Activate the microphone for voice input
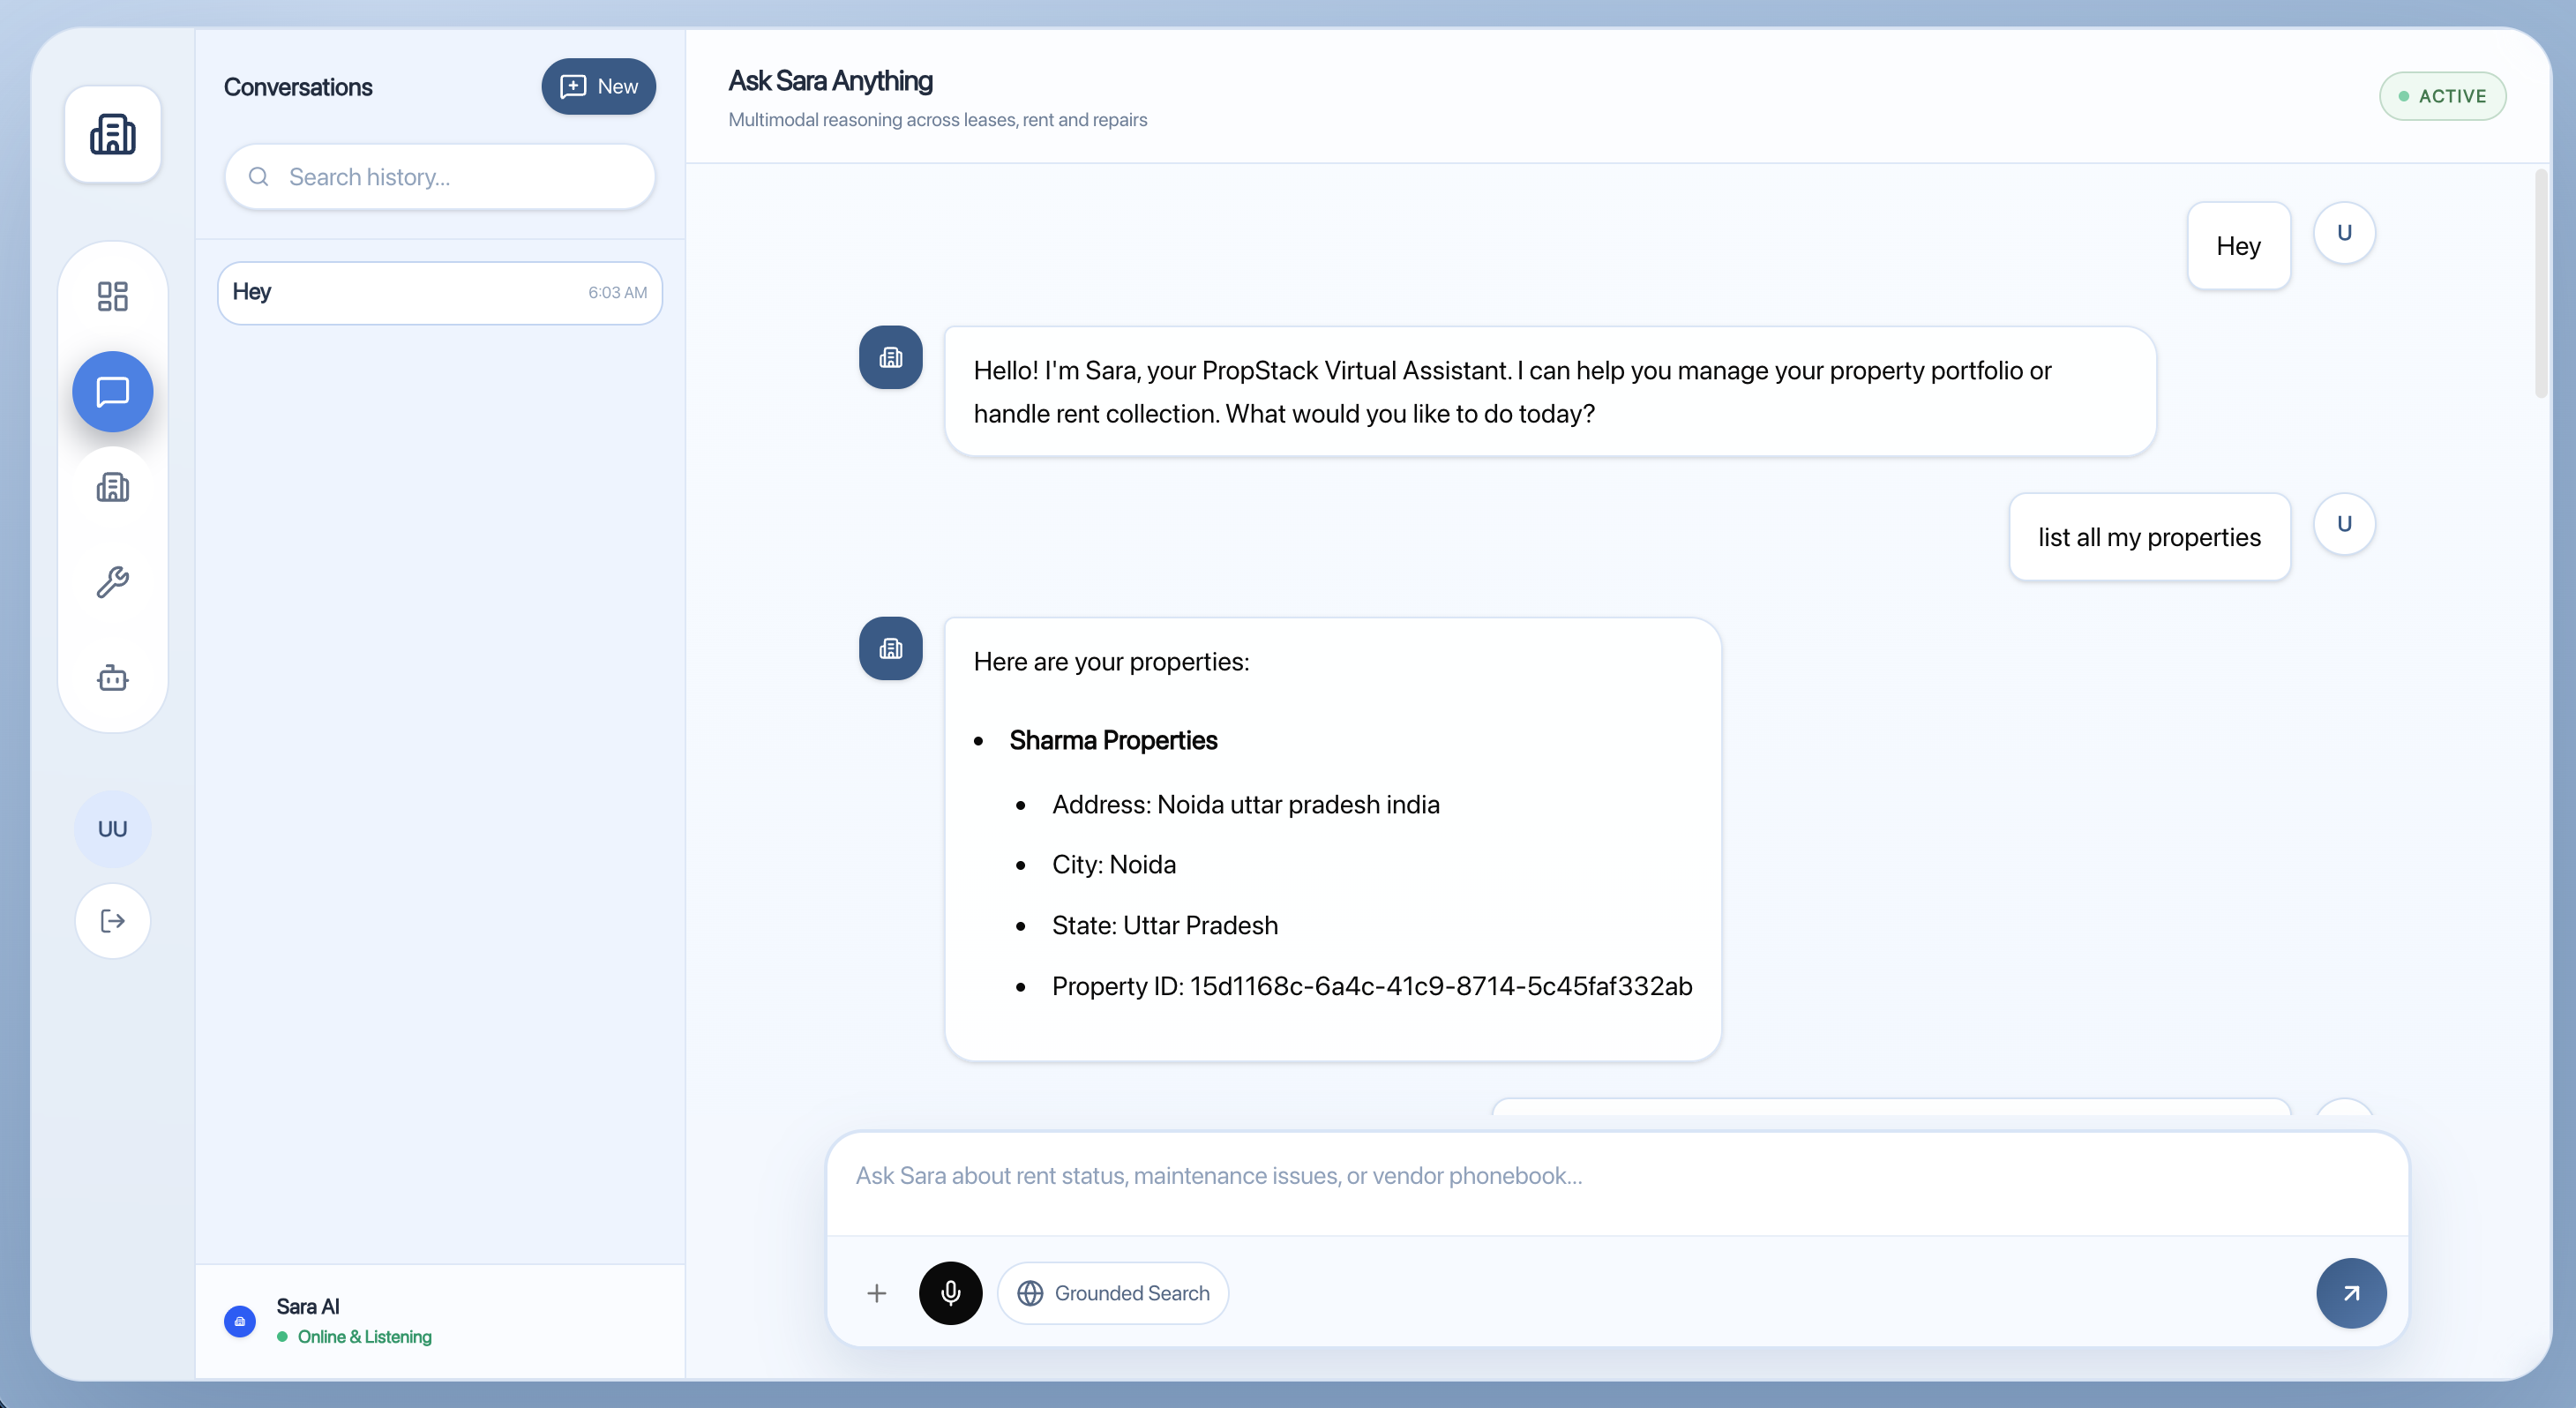Viewport: 2576px width, 1408px height. (950, 1292)
